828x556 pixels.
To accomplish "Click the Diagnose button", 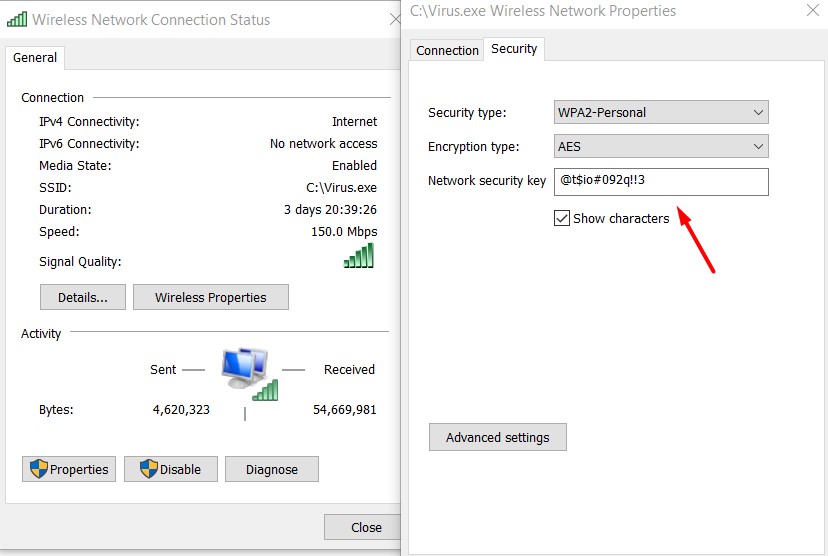I will (x=271, y=469).
